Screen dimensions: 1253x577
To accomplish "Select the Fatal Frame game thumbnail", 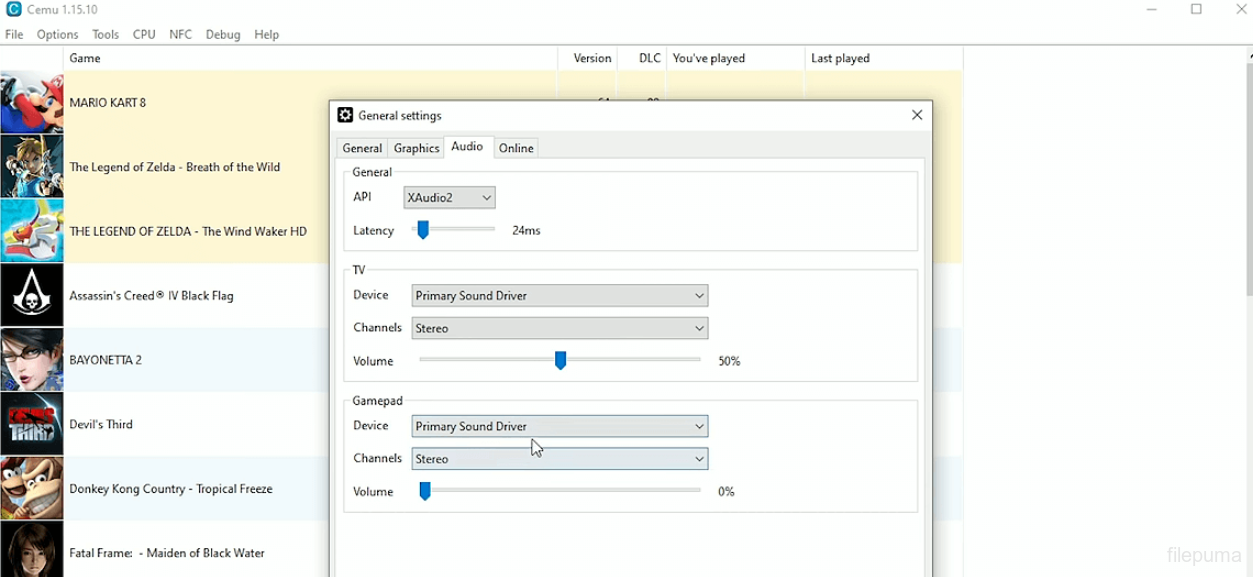I will 32,549.
